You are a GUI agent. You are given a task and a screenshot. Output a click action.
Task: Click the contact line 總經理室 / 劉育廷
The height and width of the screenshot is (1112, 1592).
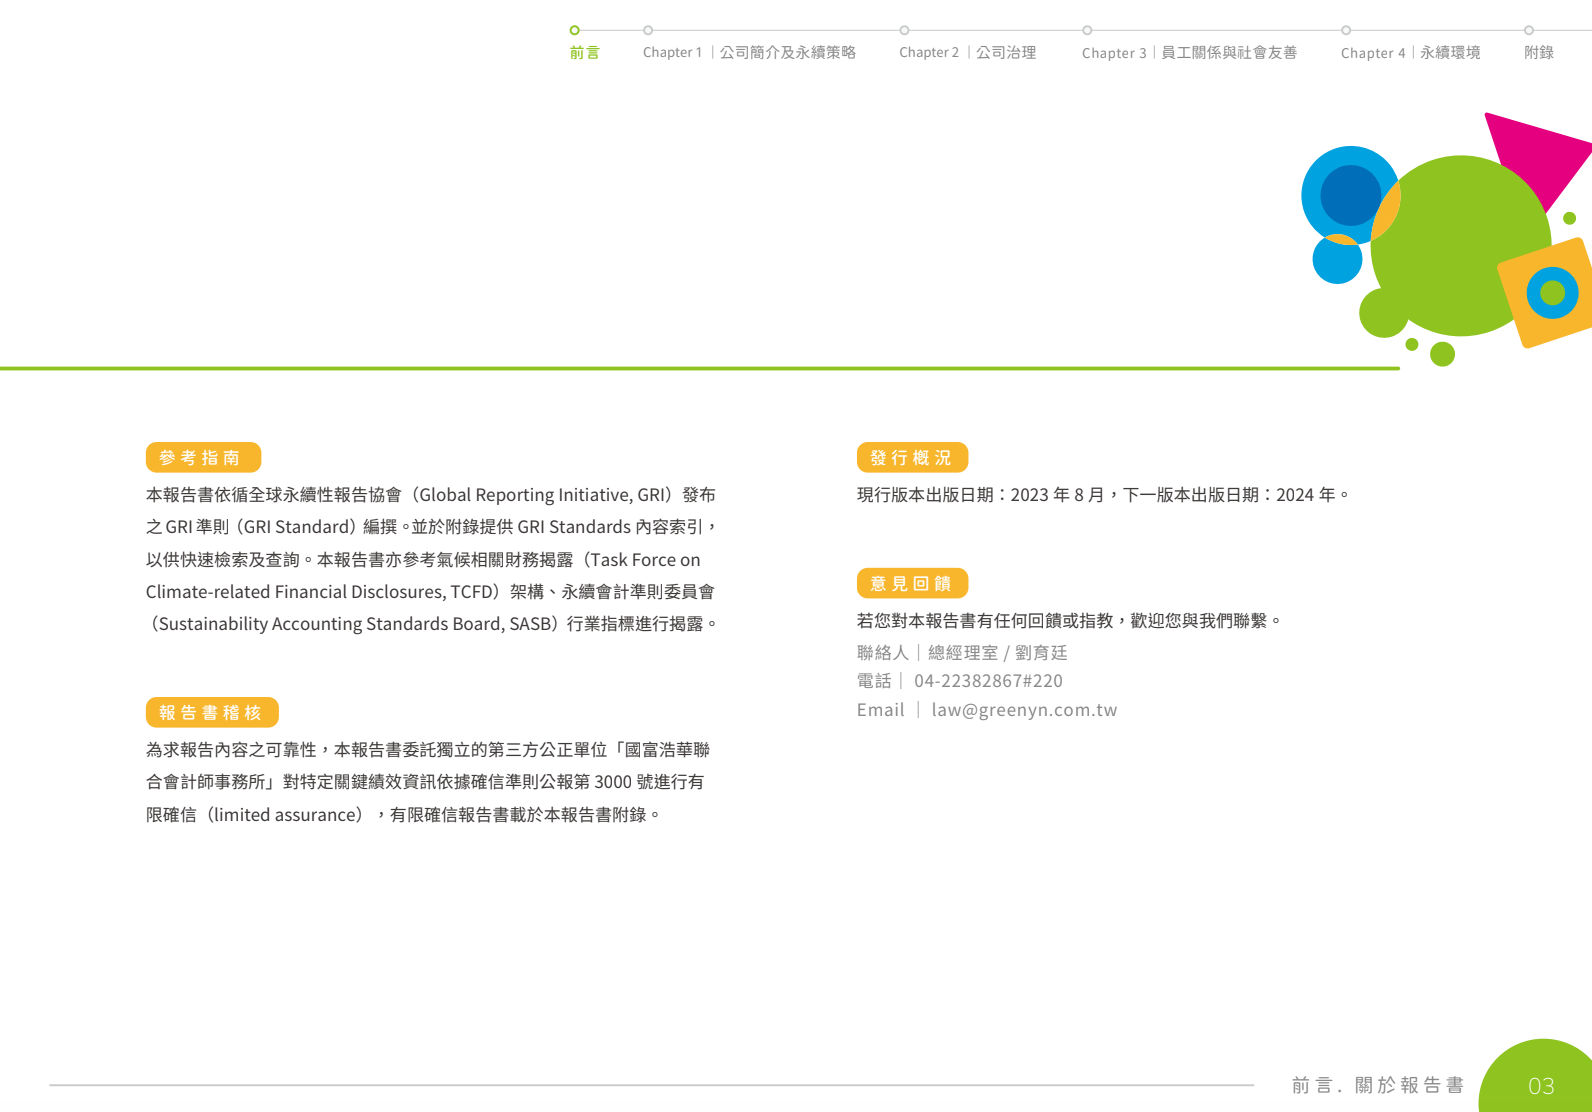click(997, 653)
